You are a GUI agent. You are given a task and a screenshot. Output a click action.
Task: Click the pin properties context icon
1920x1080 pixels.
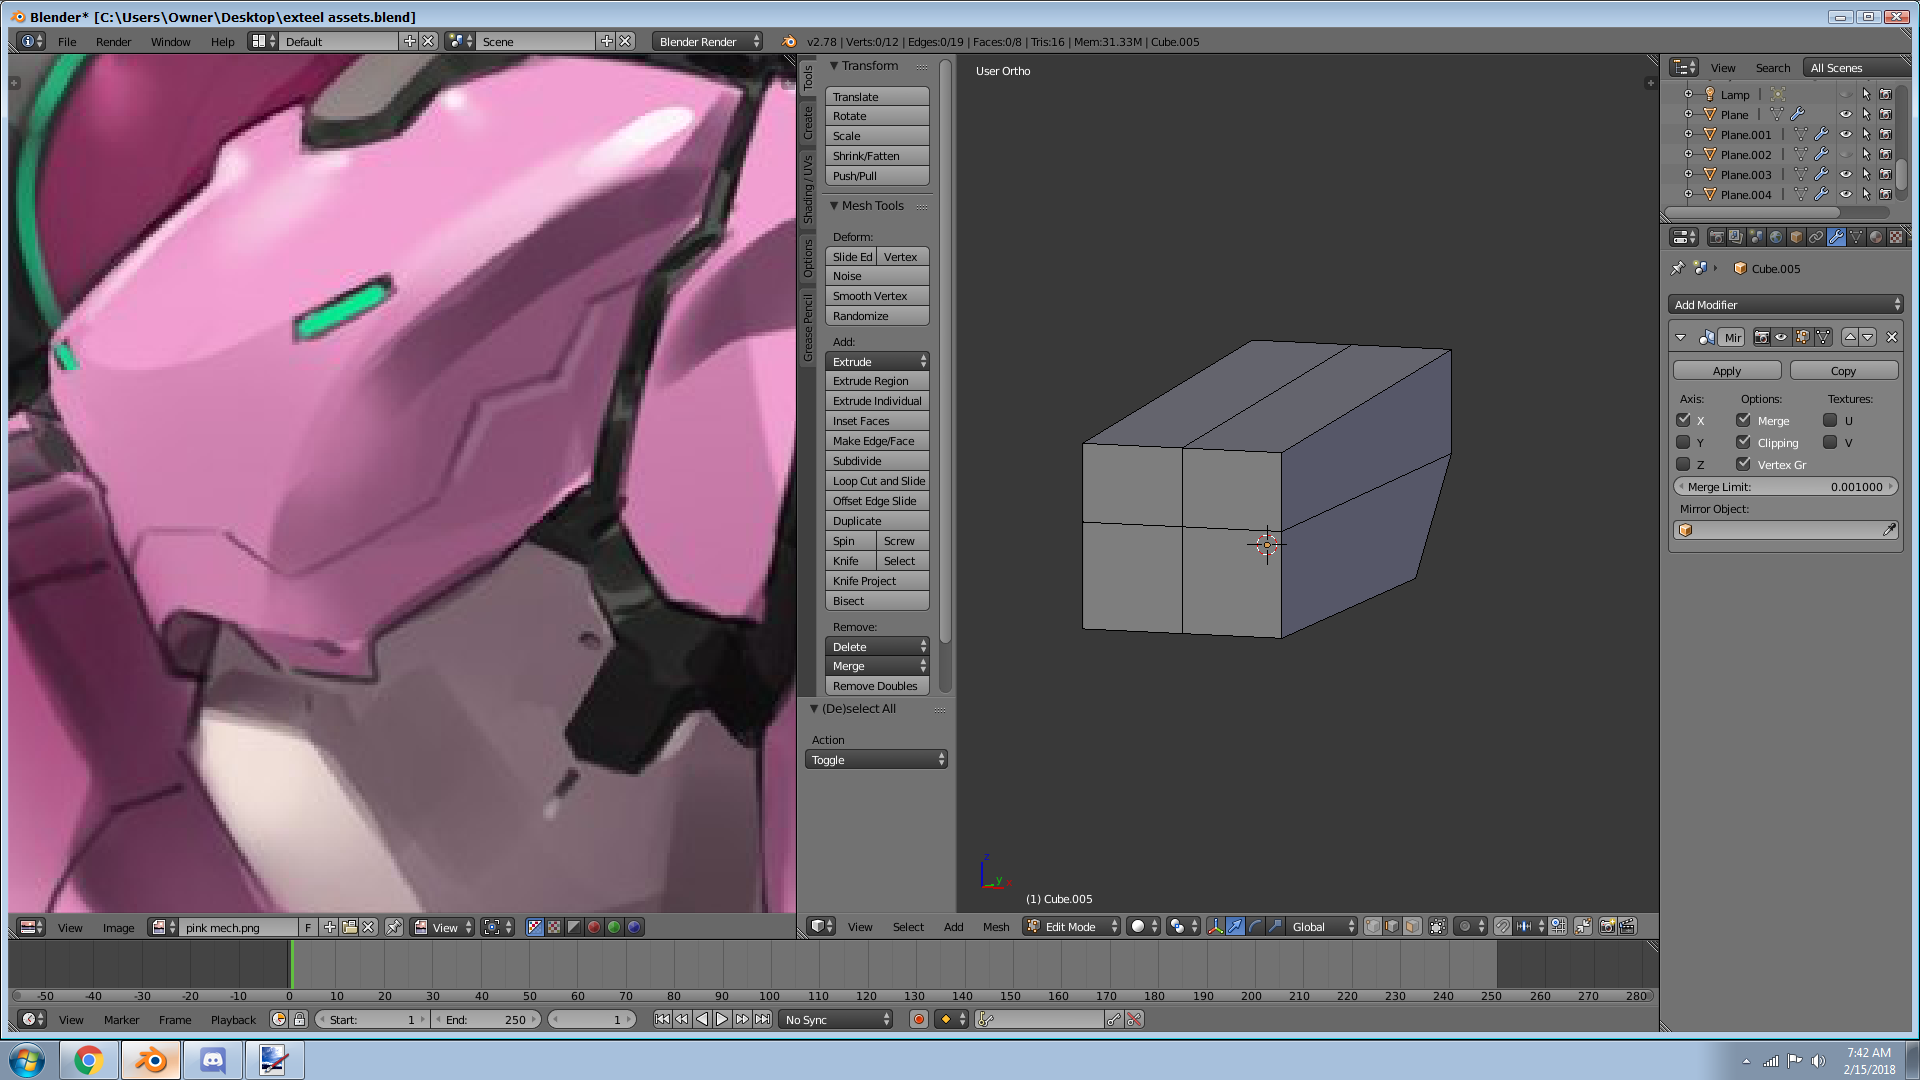[x=1678, y=268]
